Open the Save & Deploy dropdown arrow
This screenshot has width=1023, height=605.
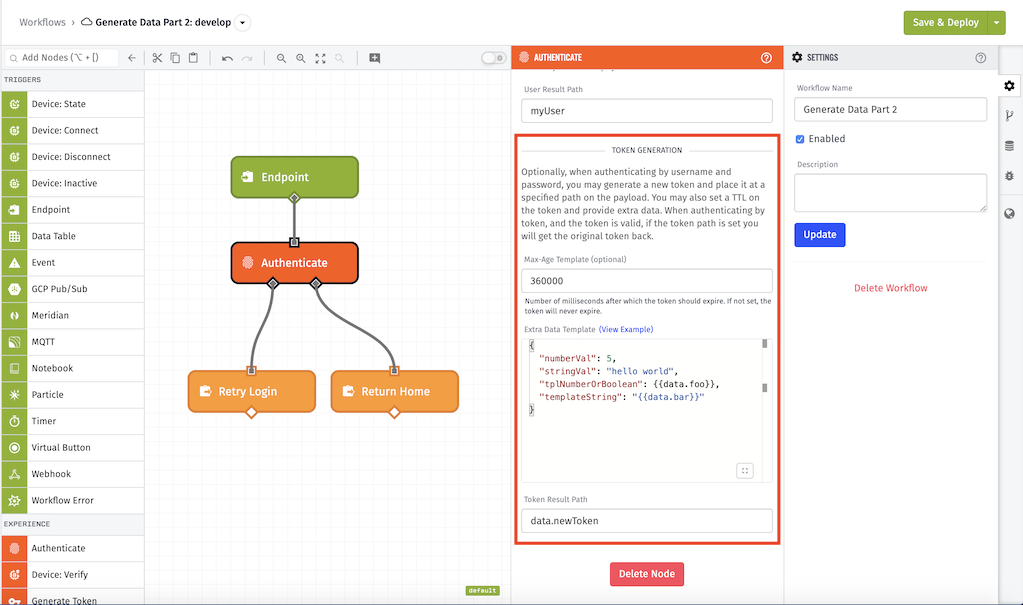(996, 23)
